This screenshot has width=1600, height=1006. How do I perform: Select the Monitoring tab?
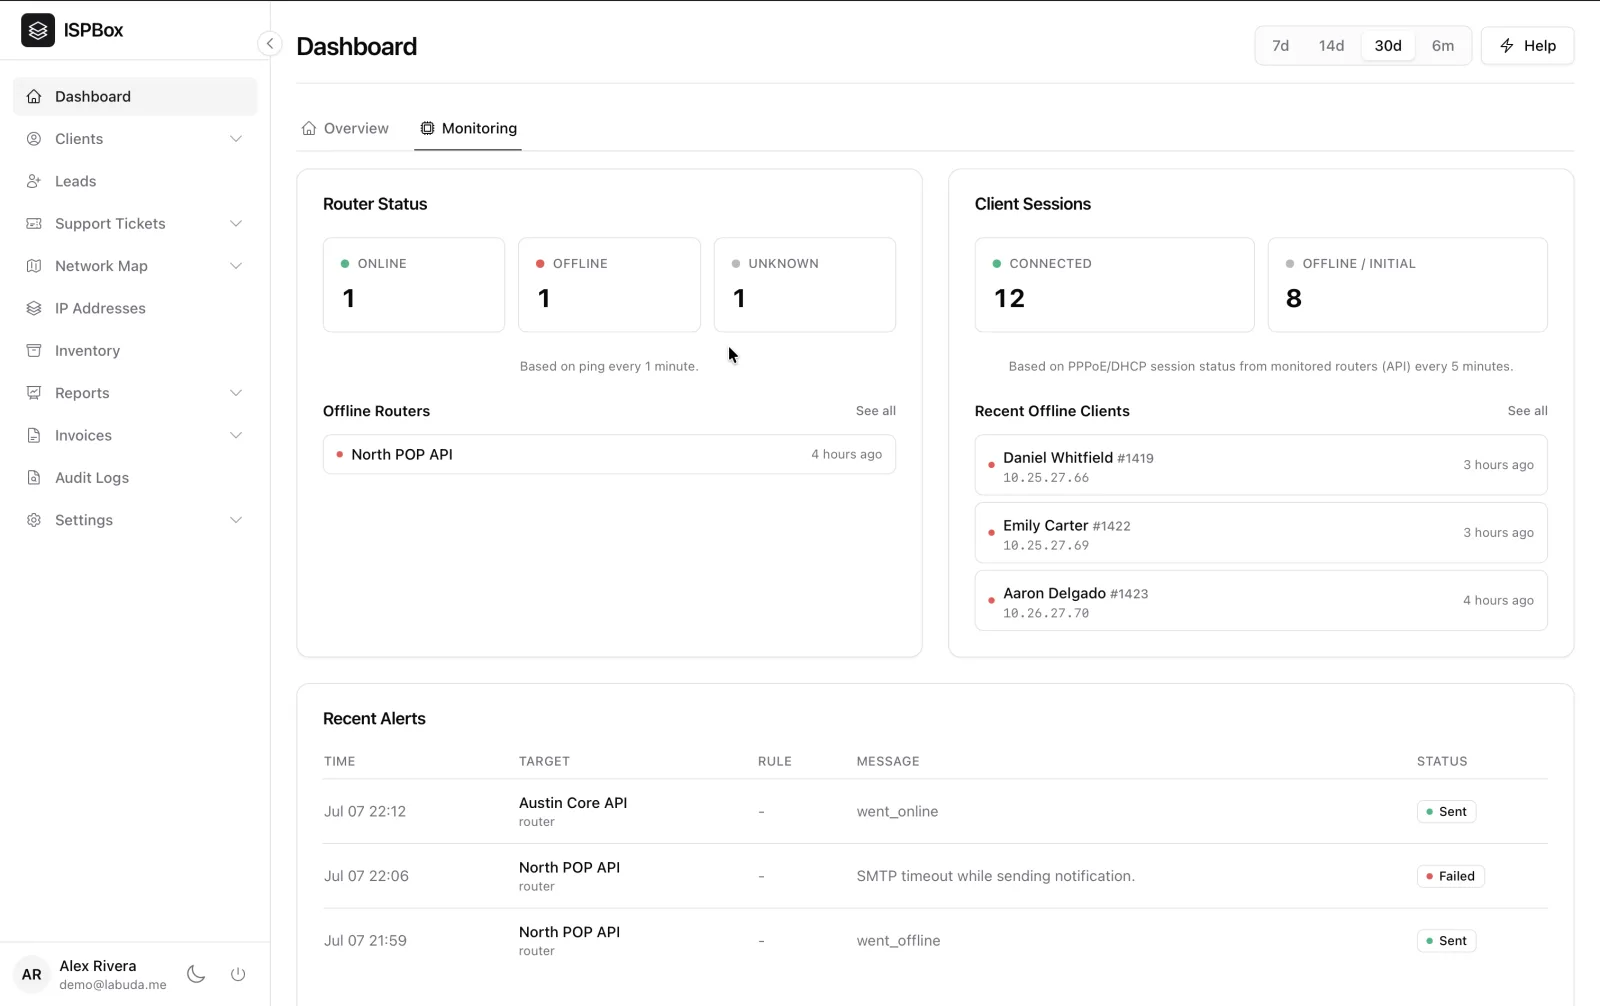point(468,128)
